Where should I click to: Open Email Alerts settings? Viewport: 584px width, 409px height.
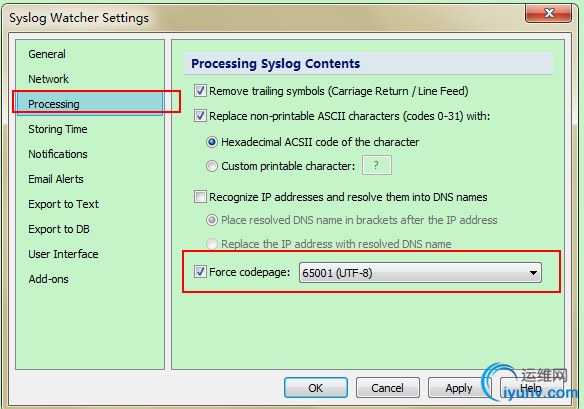[x=56, y=179]
